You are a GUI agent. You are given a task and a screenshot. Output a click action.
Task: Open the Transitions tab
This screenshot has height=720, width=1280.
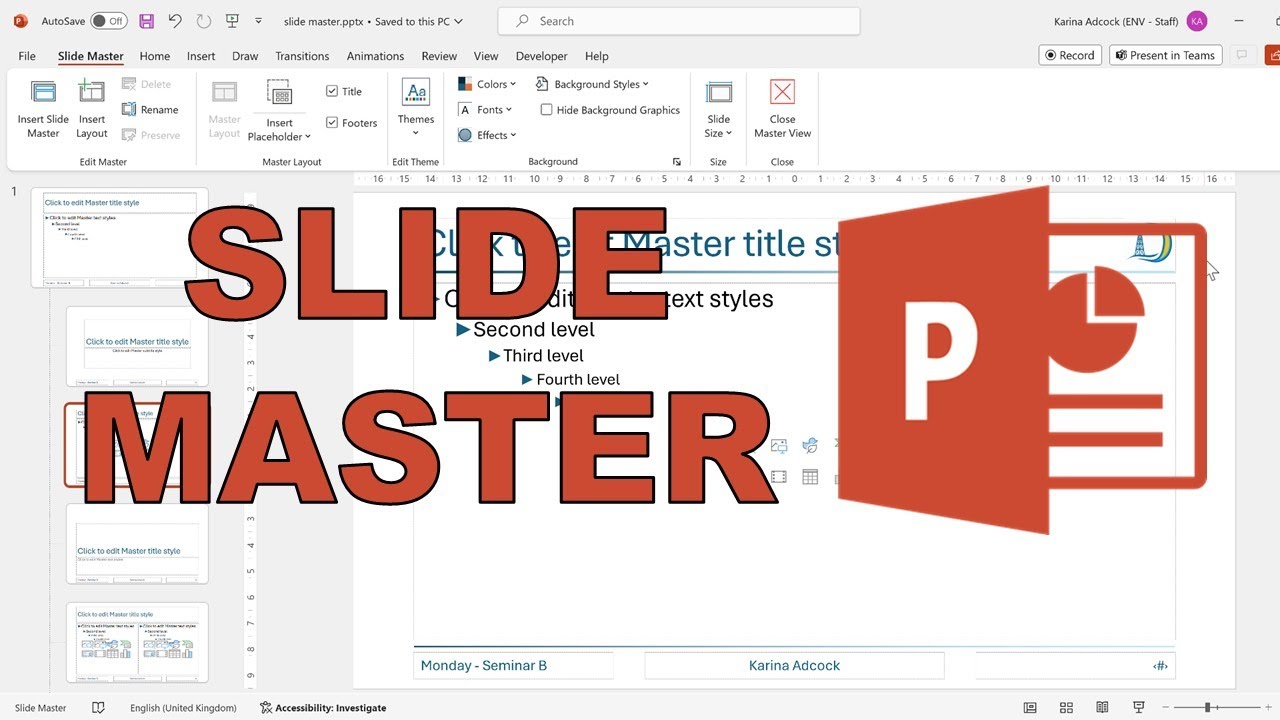pyautogui.click(x=302, y=56)
